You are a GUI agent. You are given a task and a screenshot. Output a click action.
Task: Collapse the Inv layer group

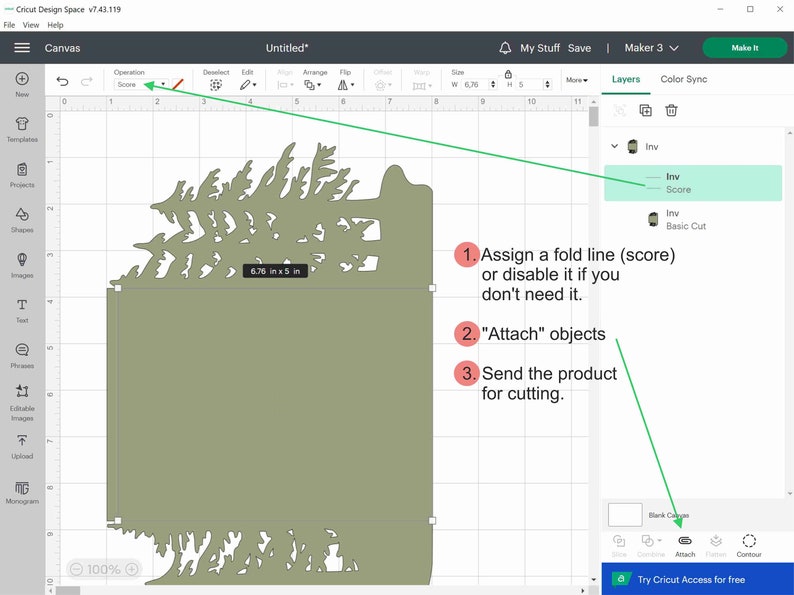tap(614, 146)
